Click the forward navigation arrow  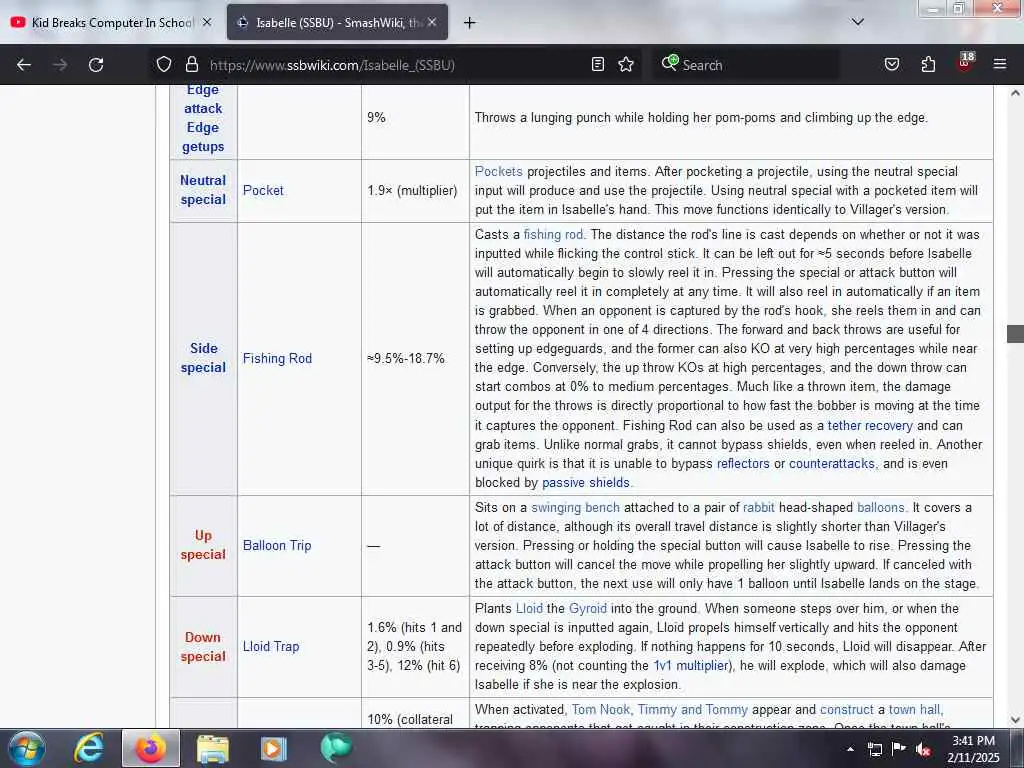click(x=60, y=65)
